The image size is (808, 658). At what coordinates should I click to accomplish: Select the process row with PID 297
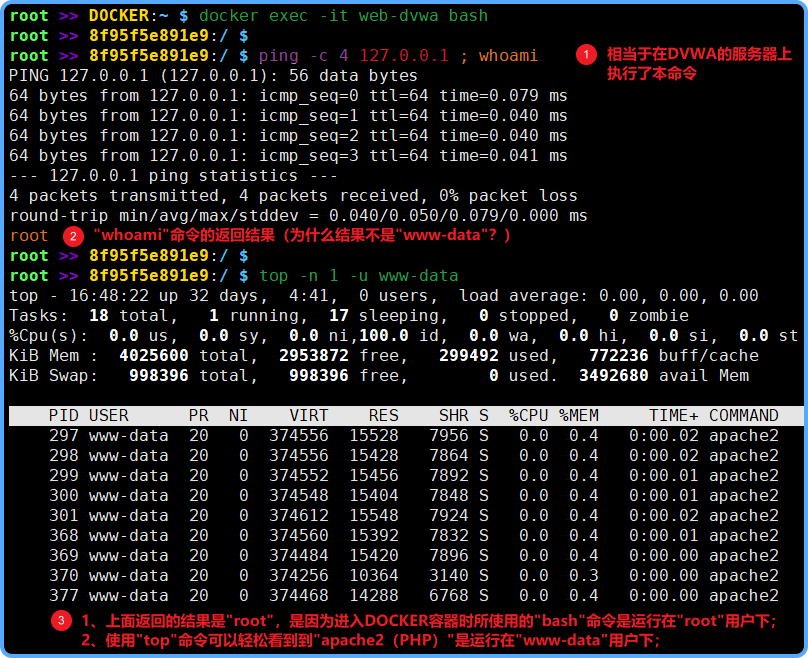tap(414, 436)
